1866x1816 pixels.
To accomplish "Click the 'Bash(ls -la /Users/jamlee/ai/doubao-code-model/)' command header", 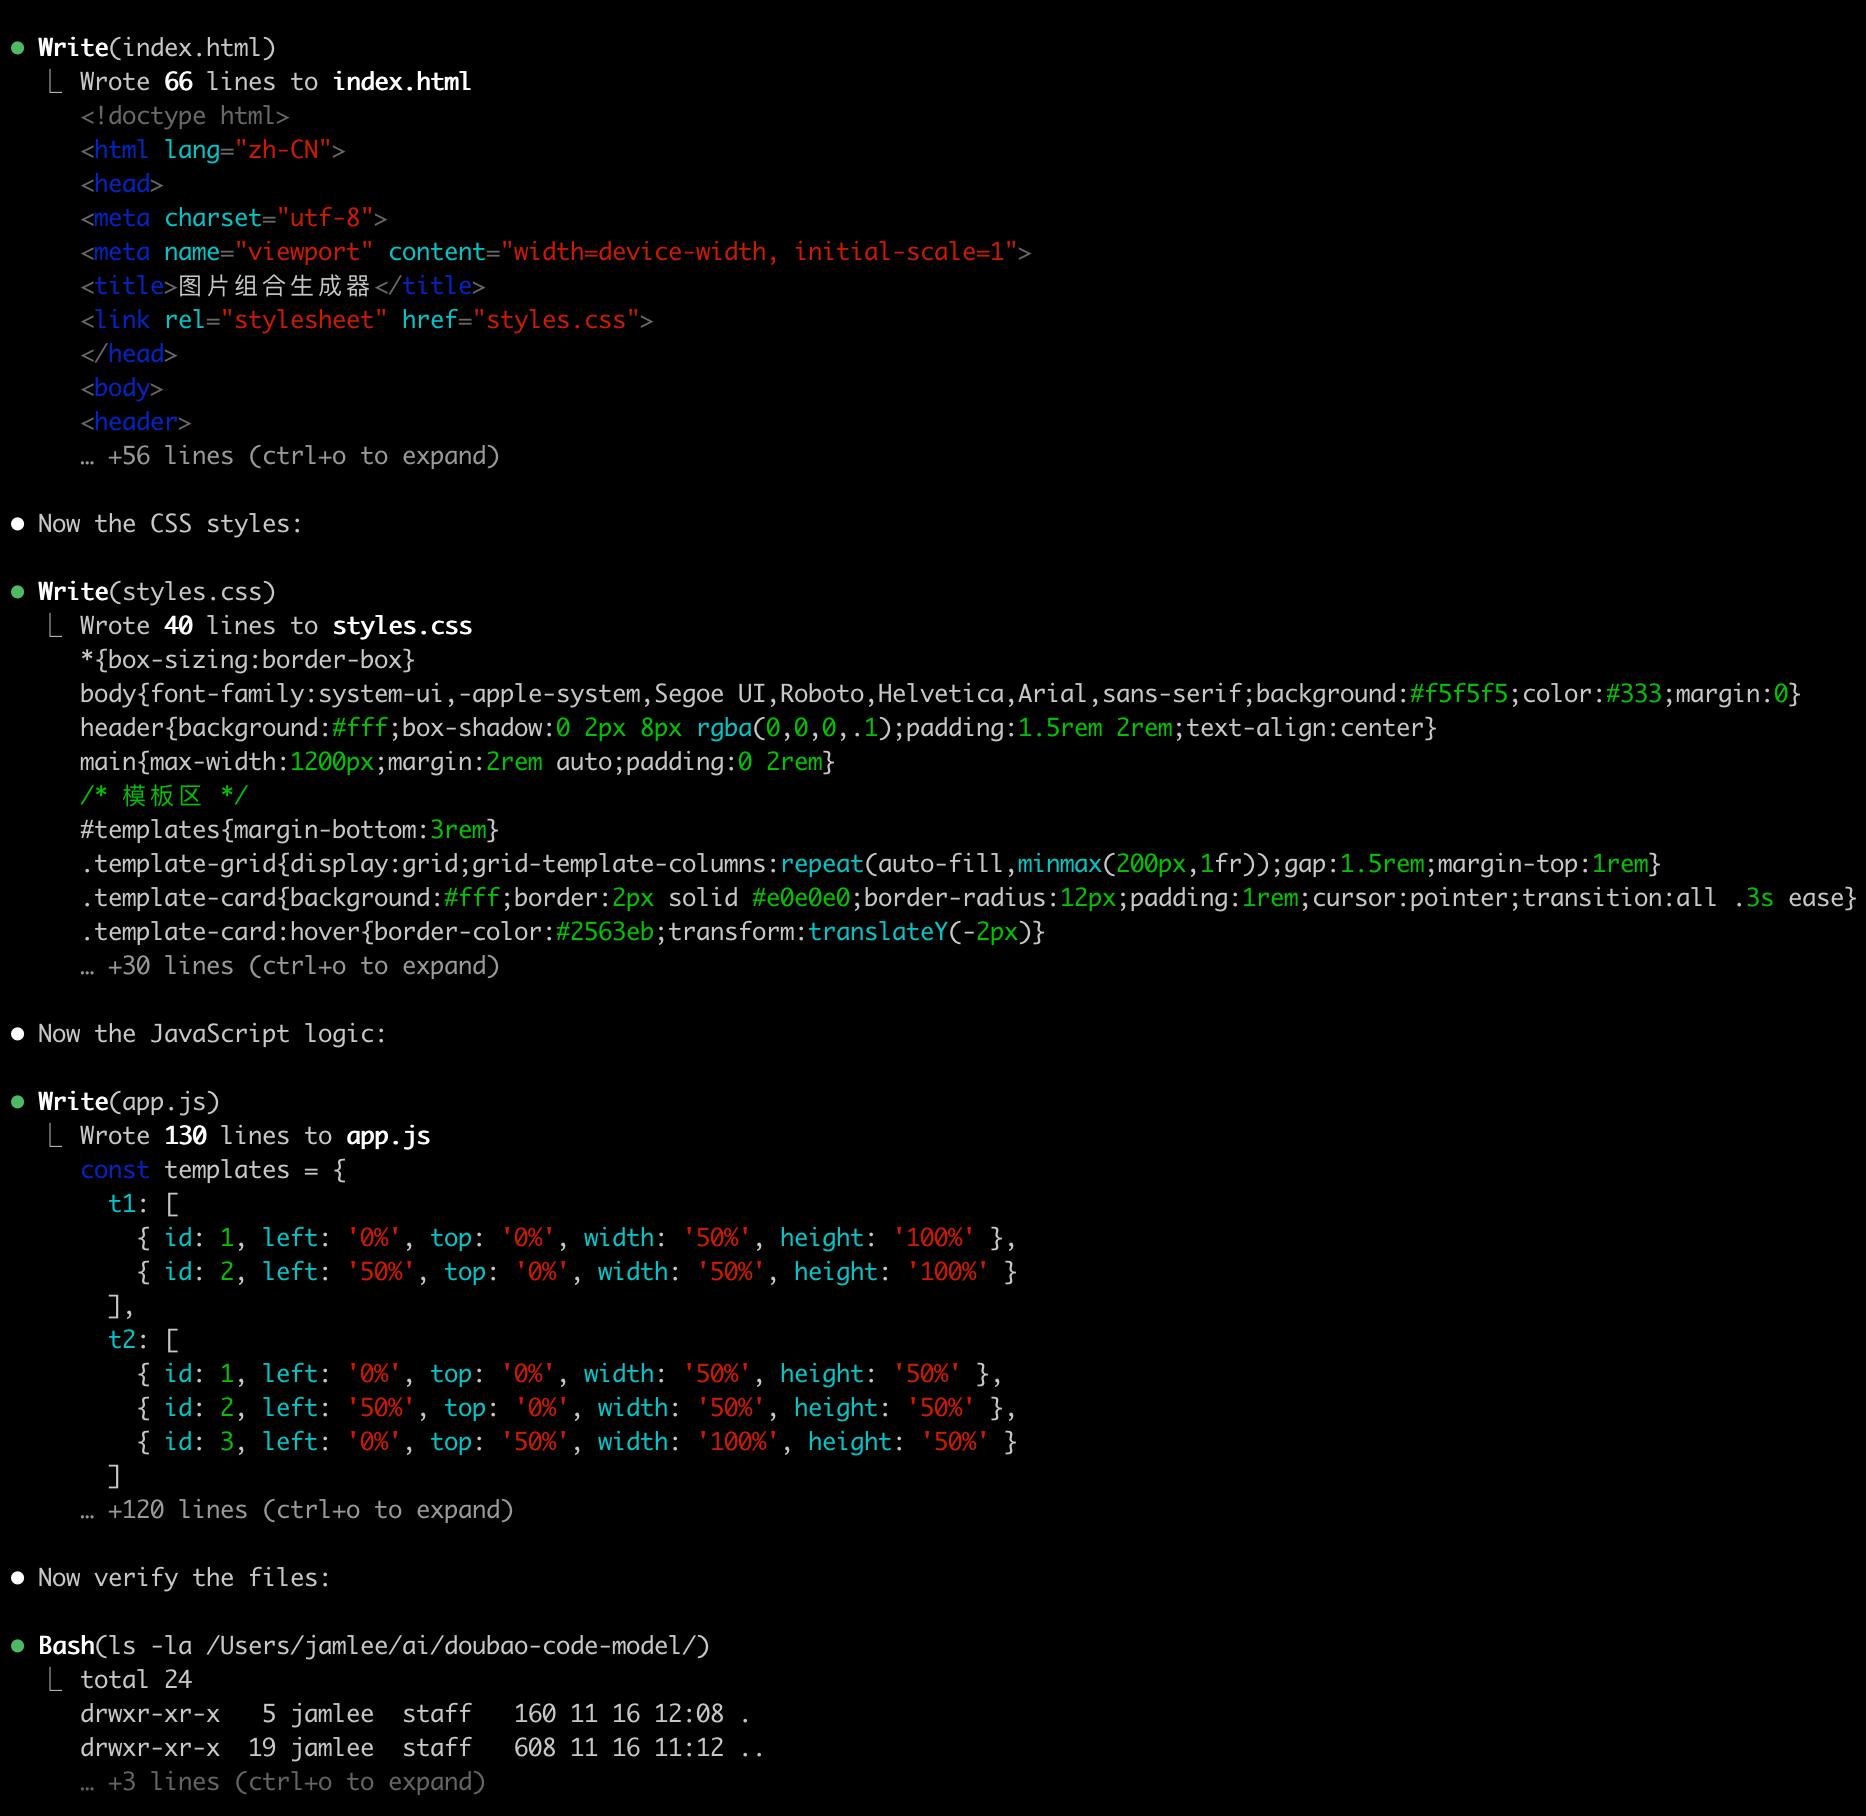I will click(374, 1646).
